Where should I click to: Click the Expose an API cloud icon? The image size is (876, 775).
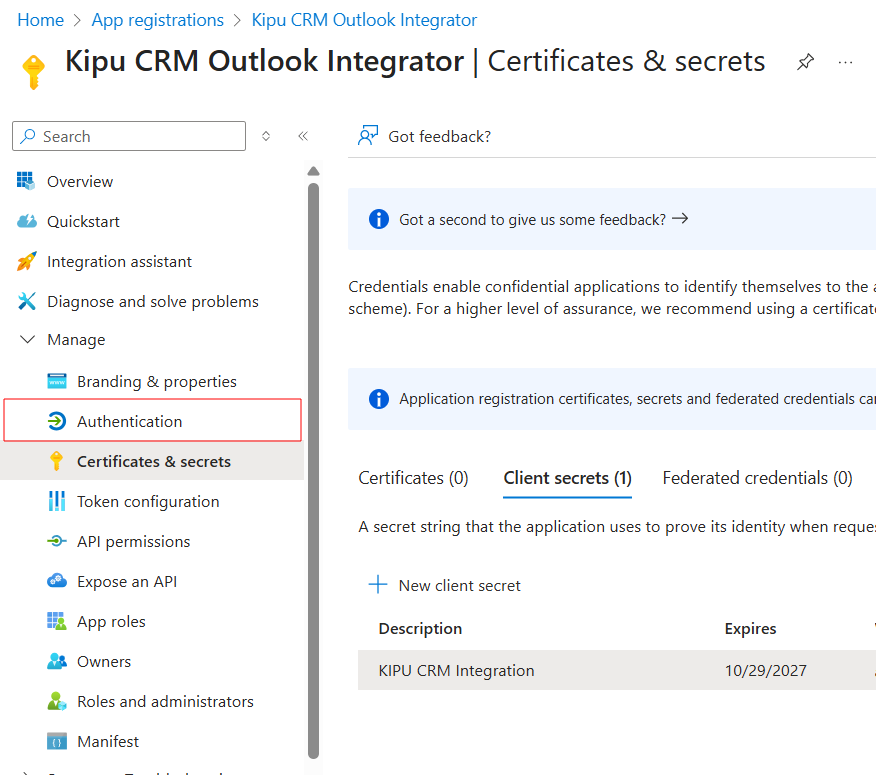(57, 581)
